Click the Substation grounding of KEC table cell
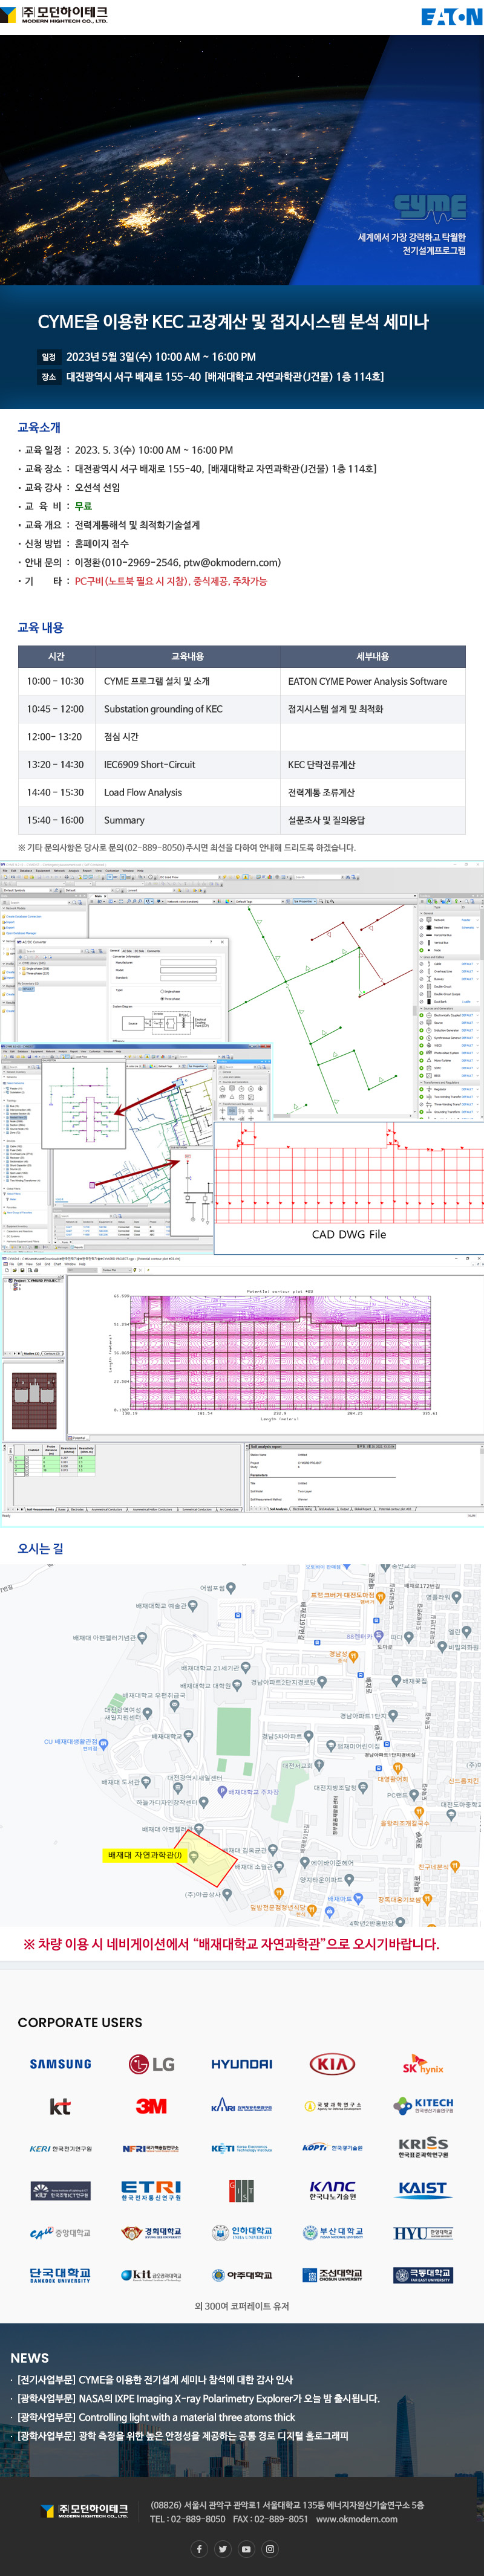The height and width of the screenshot is (2576, 484). coord(187,709)
